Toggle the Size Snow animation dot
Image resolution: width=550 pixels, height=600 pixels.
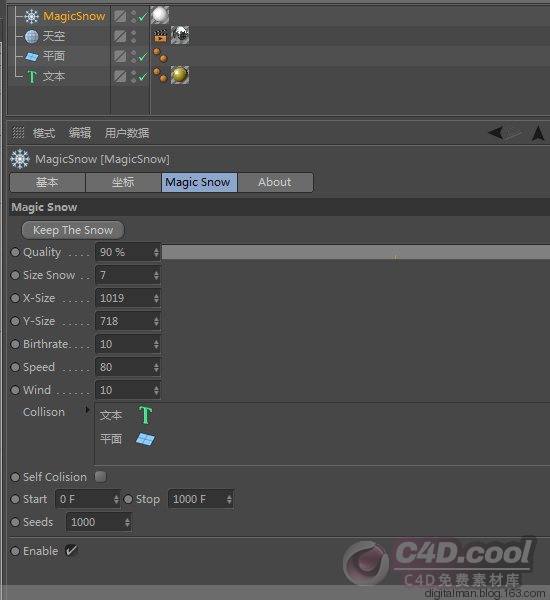pyautogui.click(x=15, y=275)
